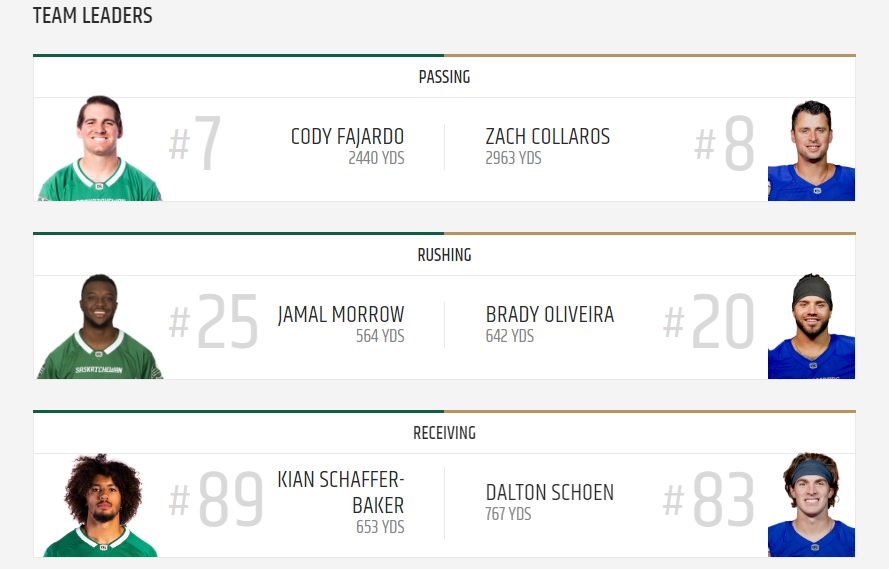The height and width of the screenshot is (569, 889).
Task: Click the Receiving category header
Action: coord(444,433)
